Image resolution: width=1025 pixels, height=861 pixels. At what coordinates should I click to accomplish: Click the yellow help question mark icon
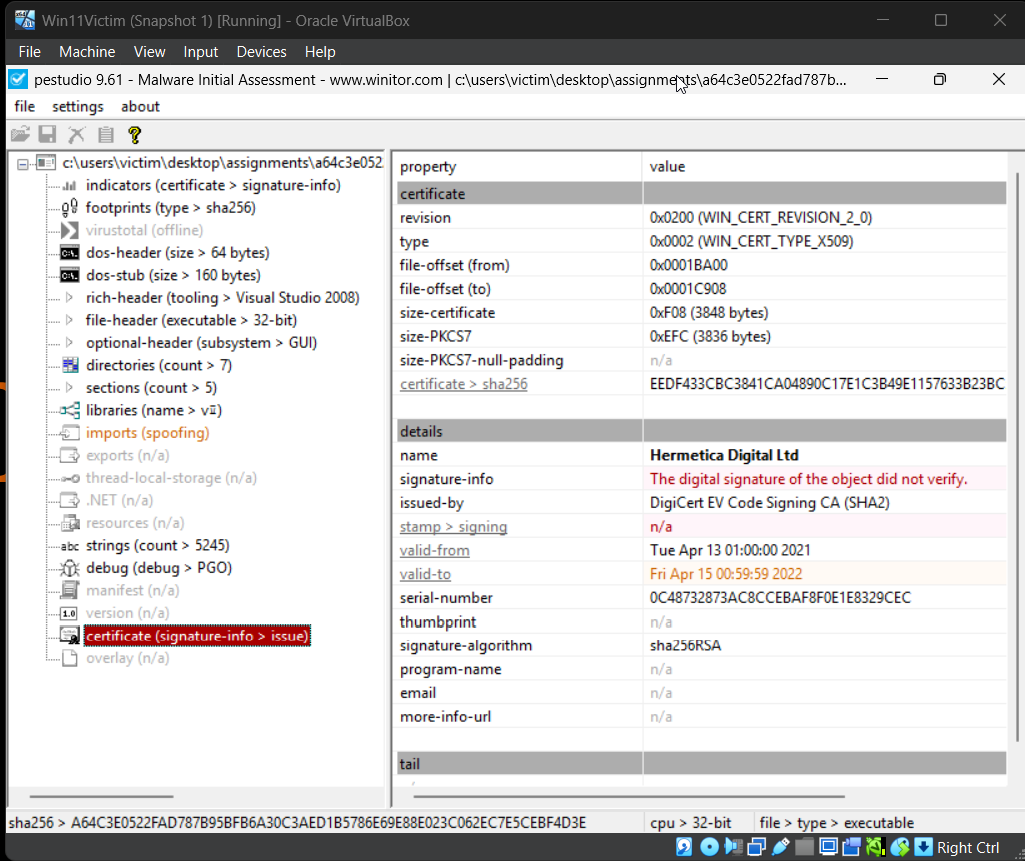point(134,134)
